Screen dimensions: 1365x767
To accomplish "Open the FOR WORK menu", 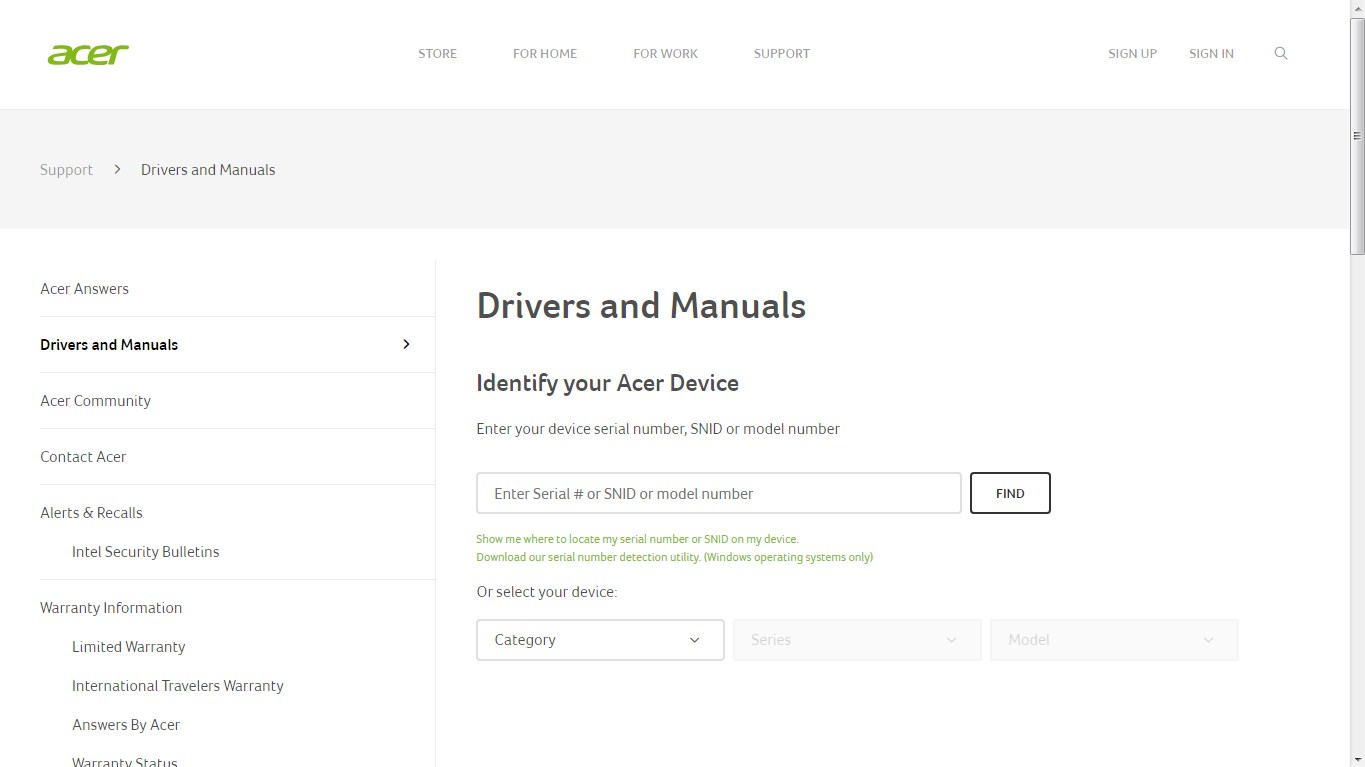I will pos(665,54).
